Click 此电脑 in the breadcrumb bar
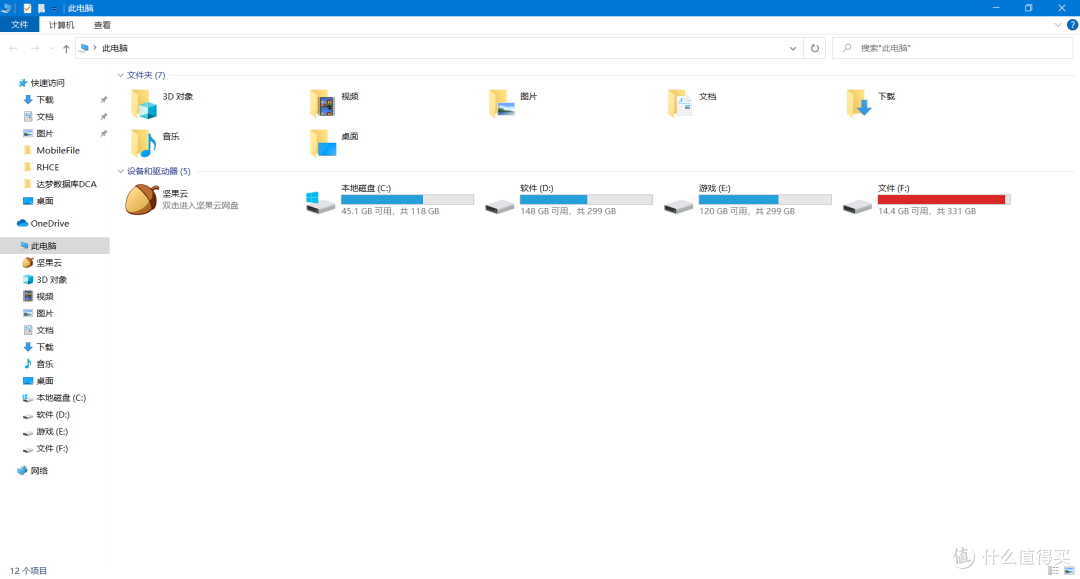Viewport: 1080px width, 579px height. coord(115,47)
